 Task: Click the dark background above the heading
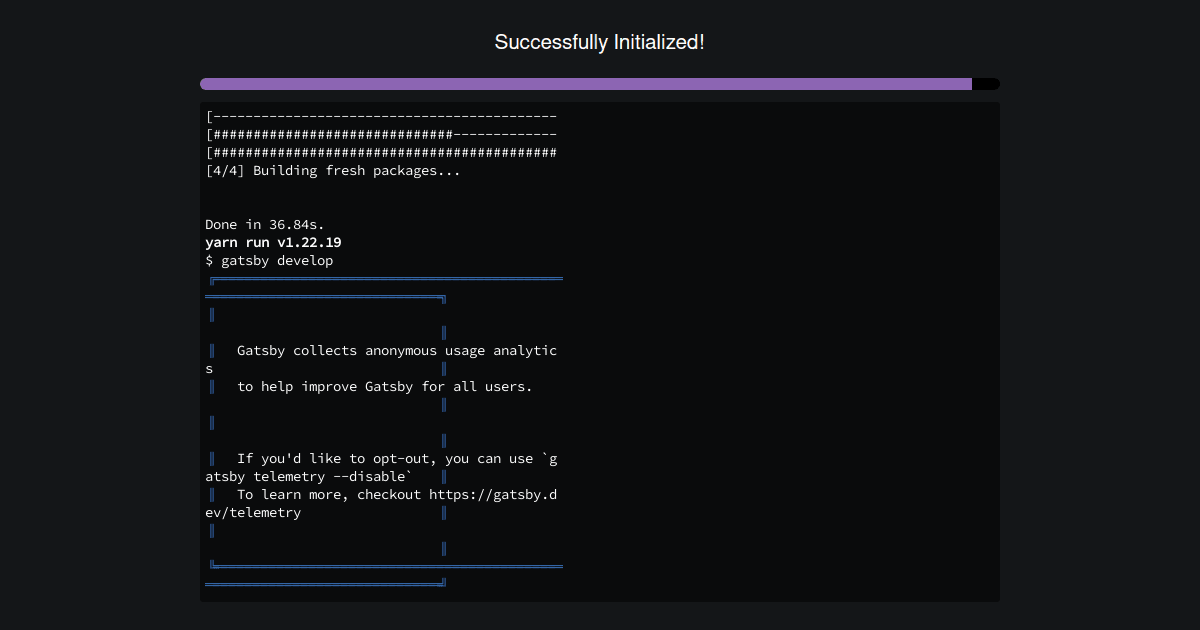(x=599, y=12)
